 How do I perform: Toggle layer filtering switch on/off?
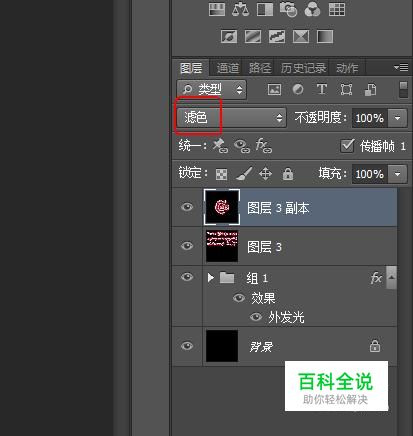click(403, 90)
